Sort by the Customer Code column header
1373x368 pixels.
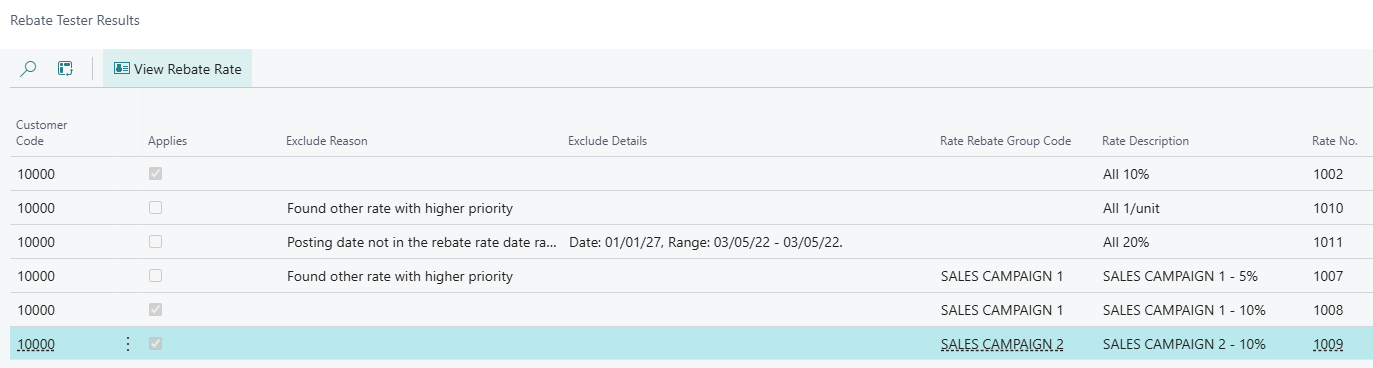coord(42,133)
